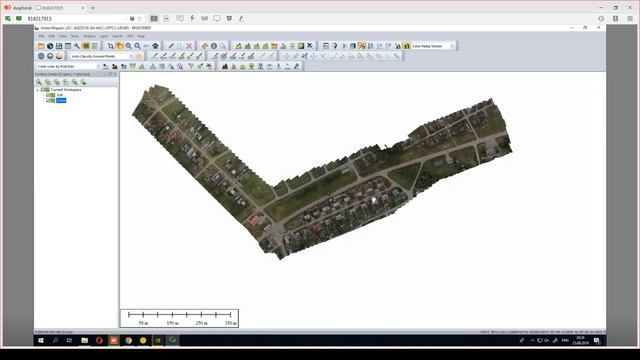Click the remote taskbar clock
This screenshot has width=640, height=360.
pyautogui.click(x=580, y=340)
